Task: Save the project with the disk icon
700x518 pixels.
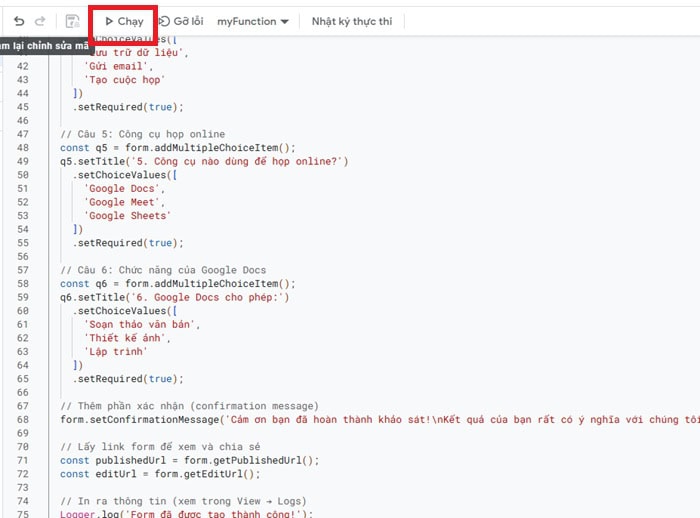Action: 72,21
